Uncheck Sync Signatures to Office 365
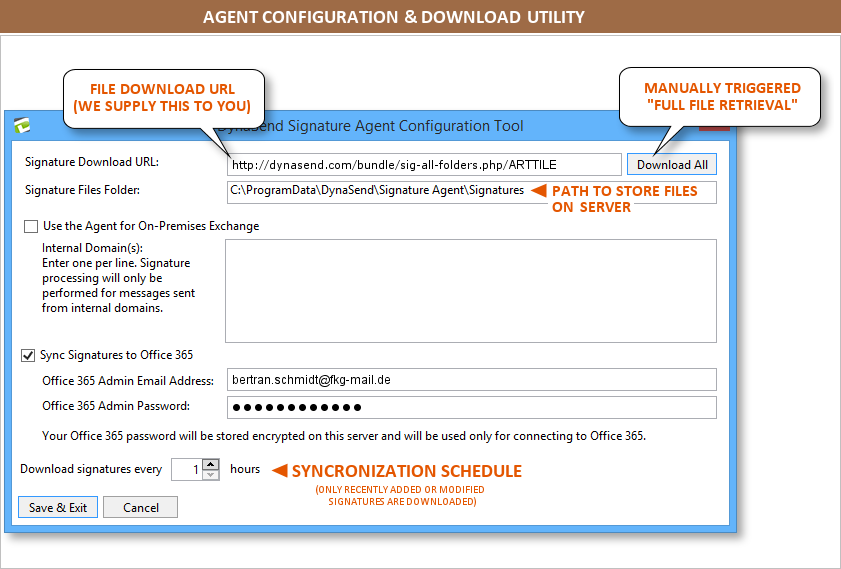The width and height of the screenshot is (841, 569). pos(28,356)
